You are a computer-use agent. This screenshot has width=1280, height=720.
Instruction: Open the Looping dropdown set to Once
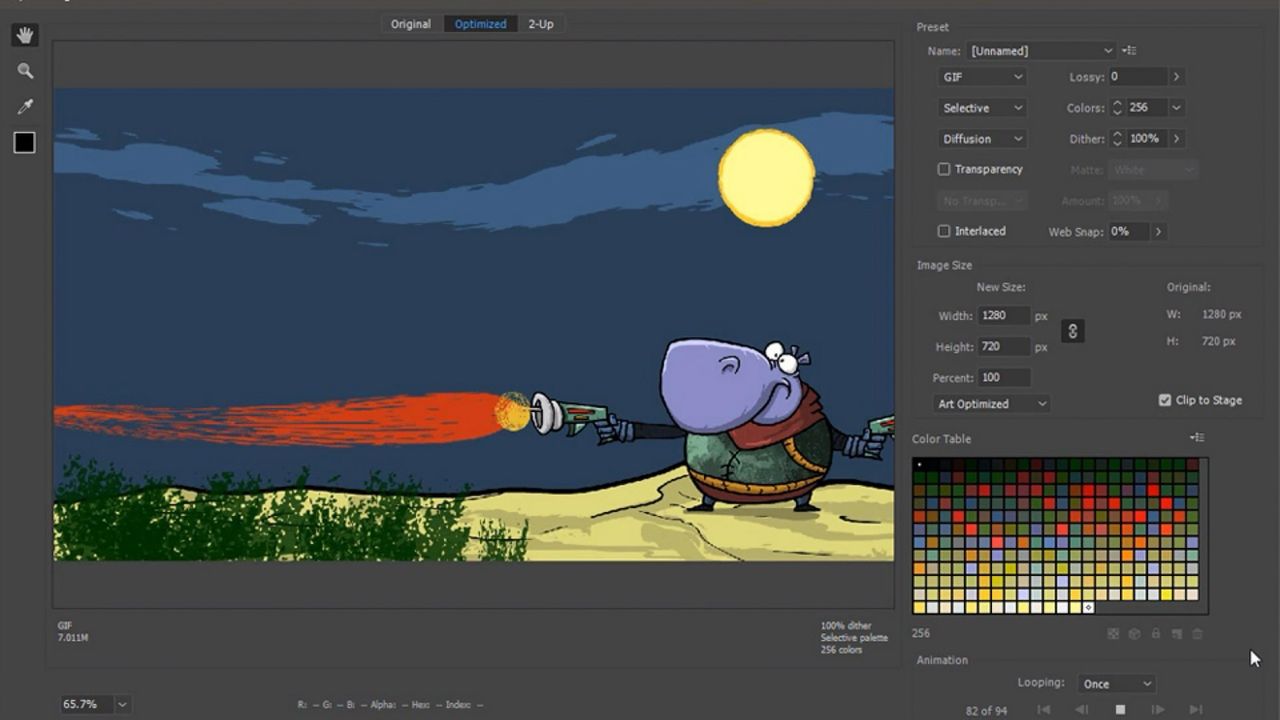[1116, 683]
